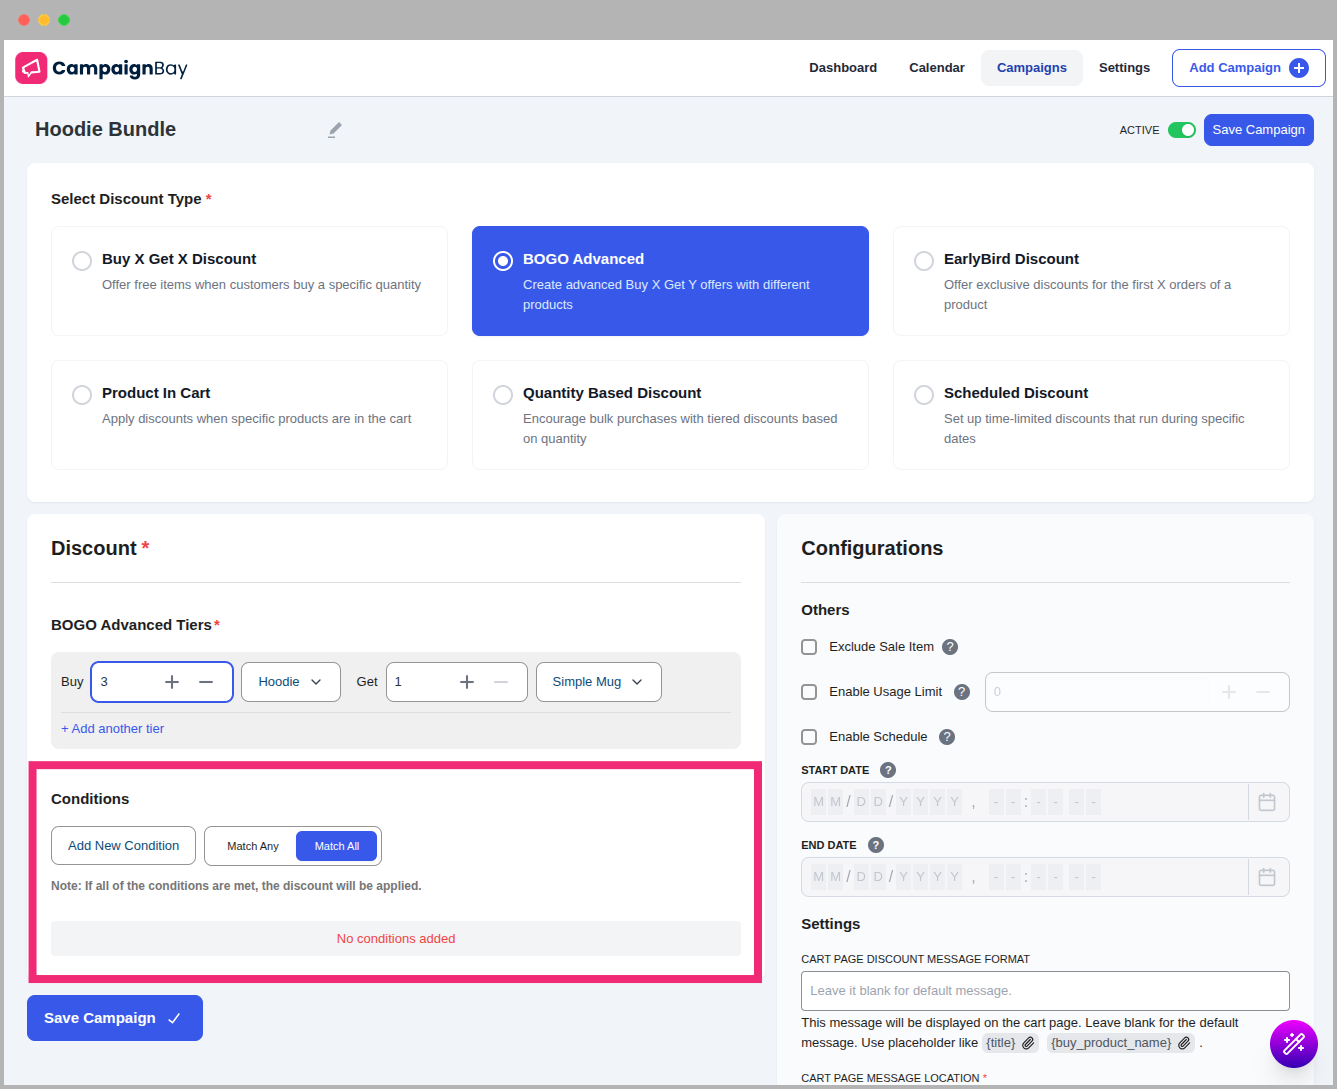The image size is (1337, 1089).
Task: Click the paperclip icon next to {title} placeholder
Action: click(1028, 1043)
